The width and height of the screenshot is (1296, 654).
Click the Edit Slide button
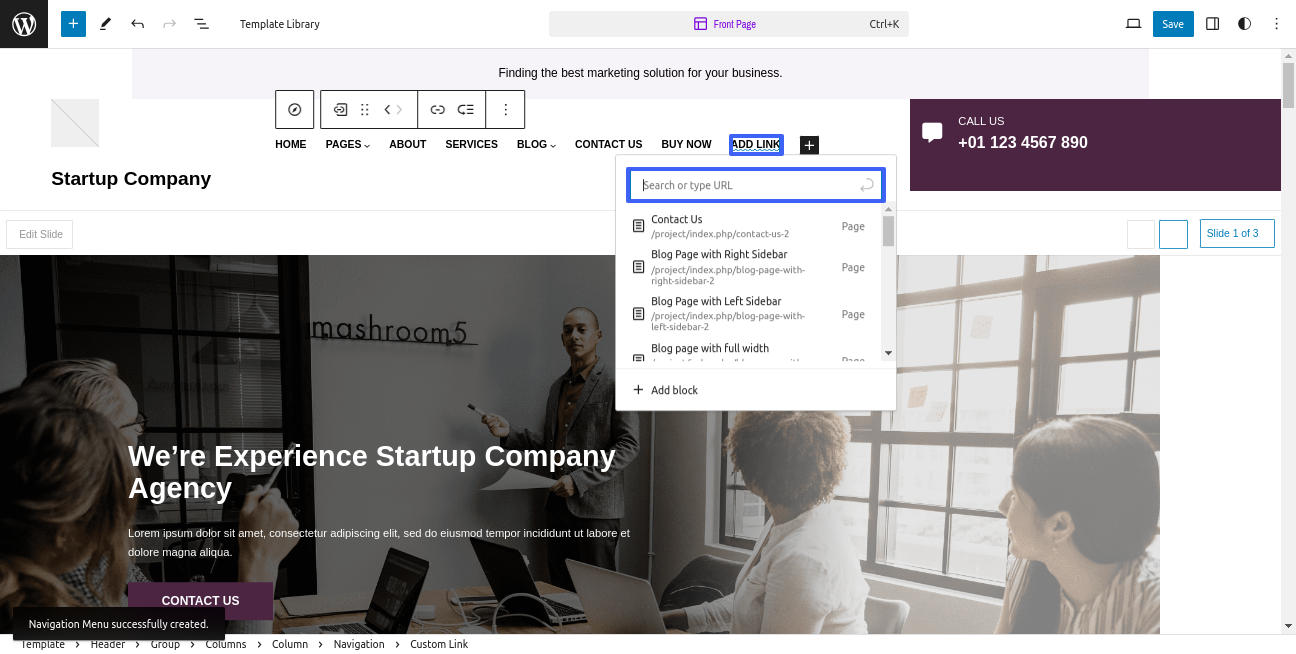tap(40, 234)
